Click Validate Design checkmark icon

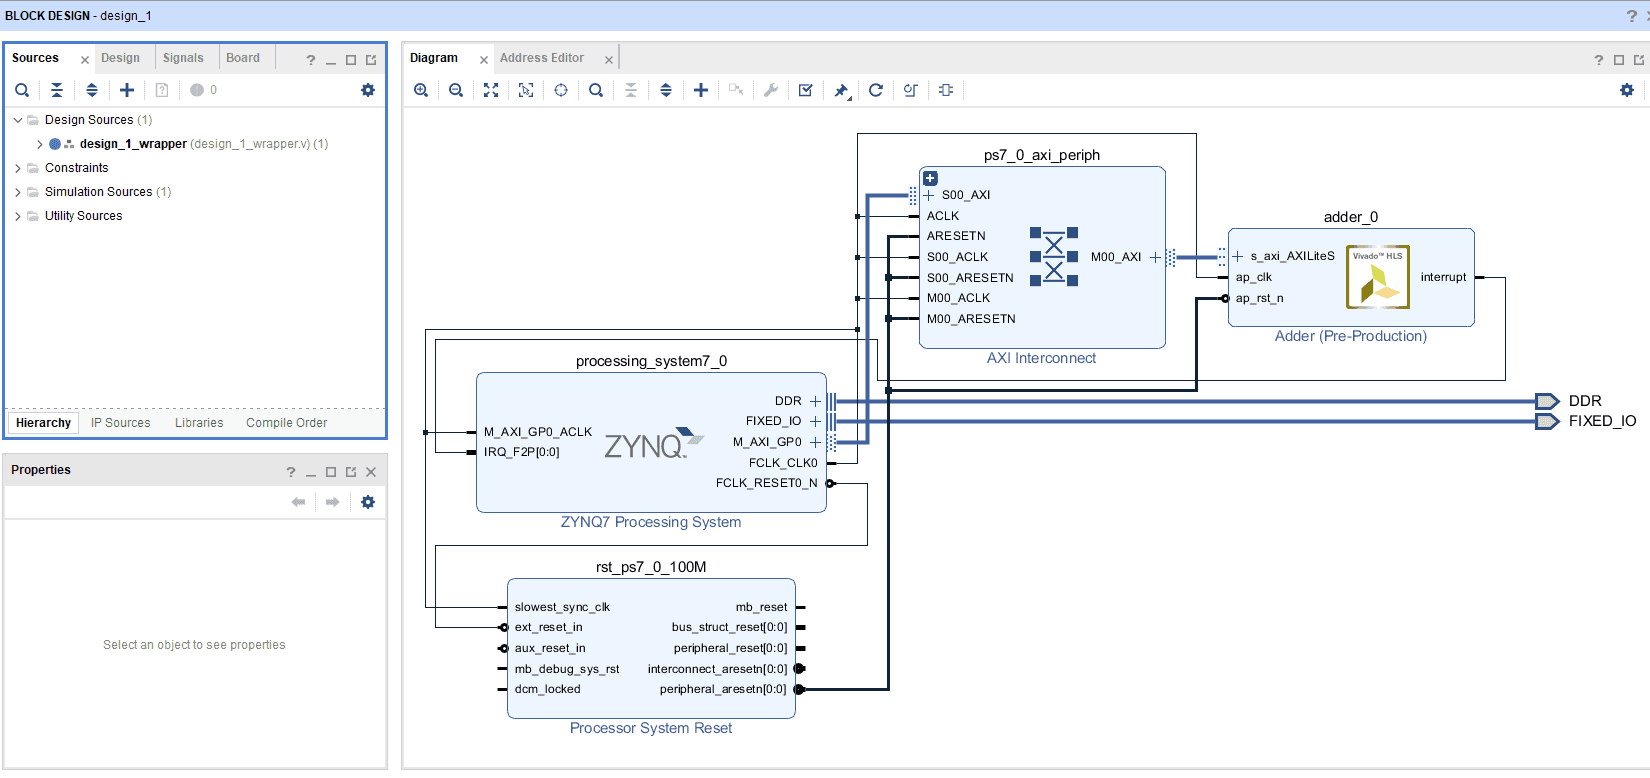pyautogui.click(x=806, y=90)
